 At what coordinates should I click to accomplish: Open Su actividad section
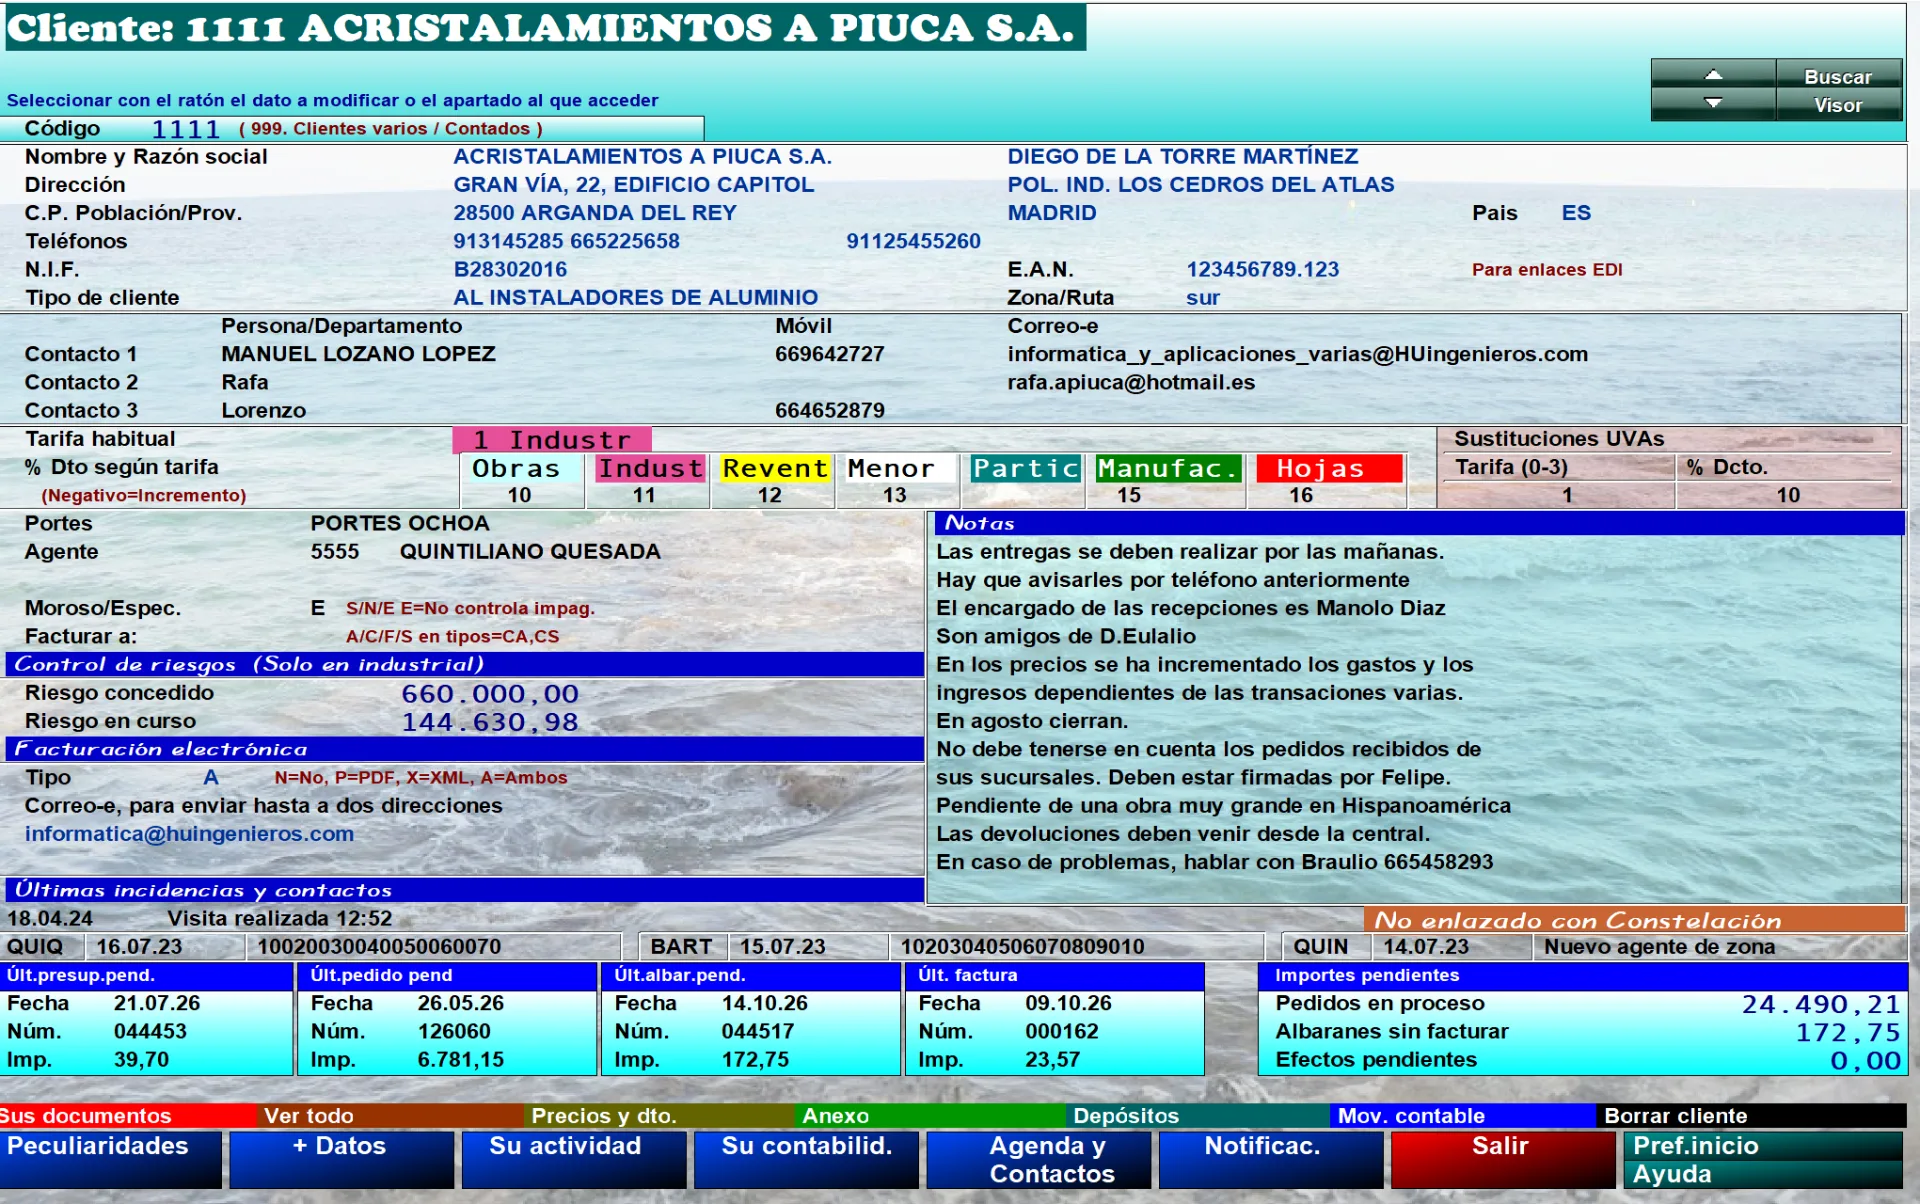(574, 1159)
